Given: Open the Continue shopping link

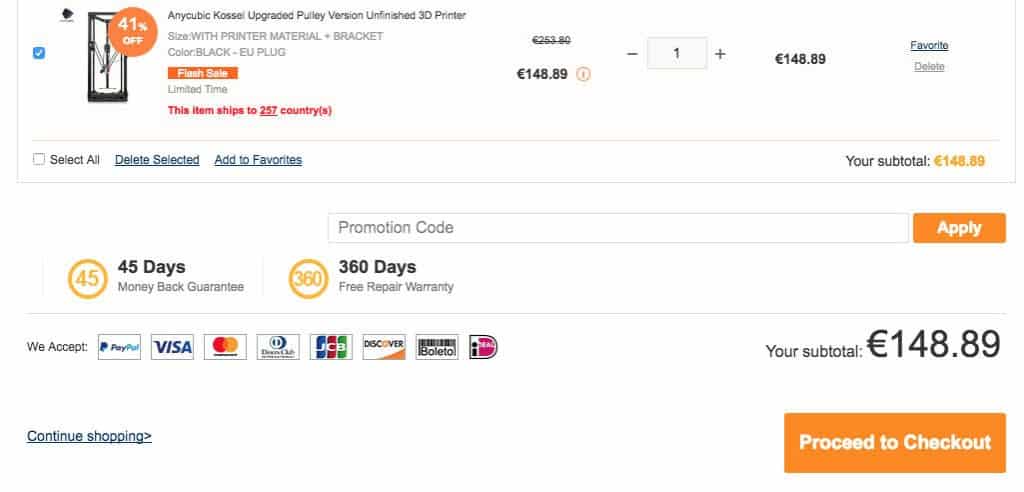Looking at the screenshot, I should coord(89,436).
